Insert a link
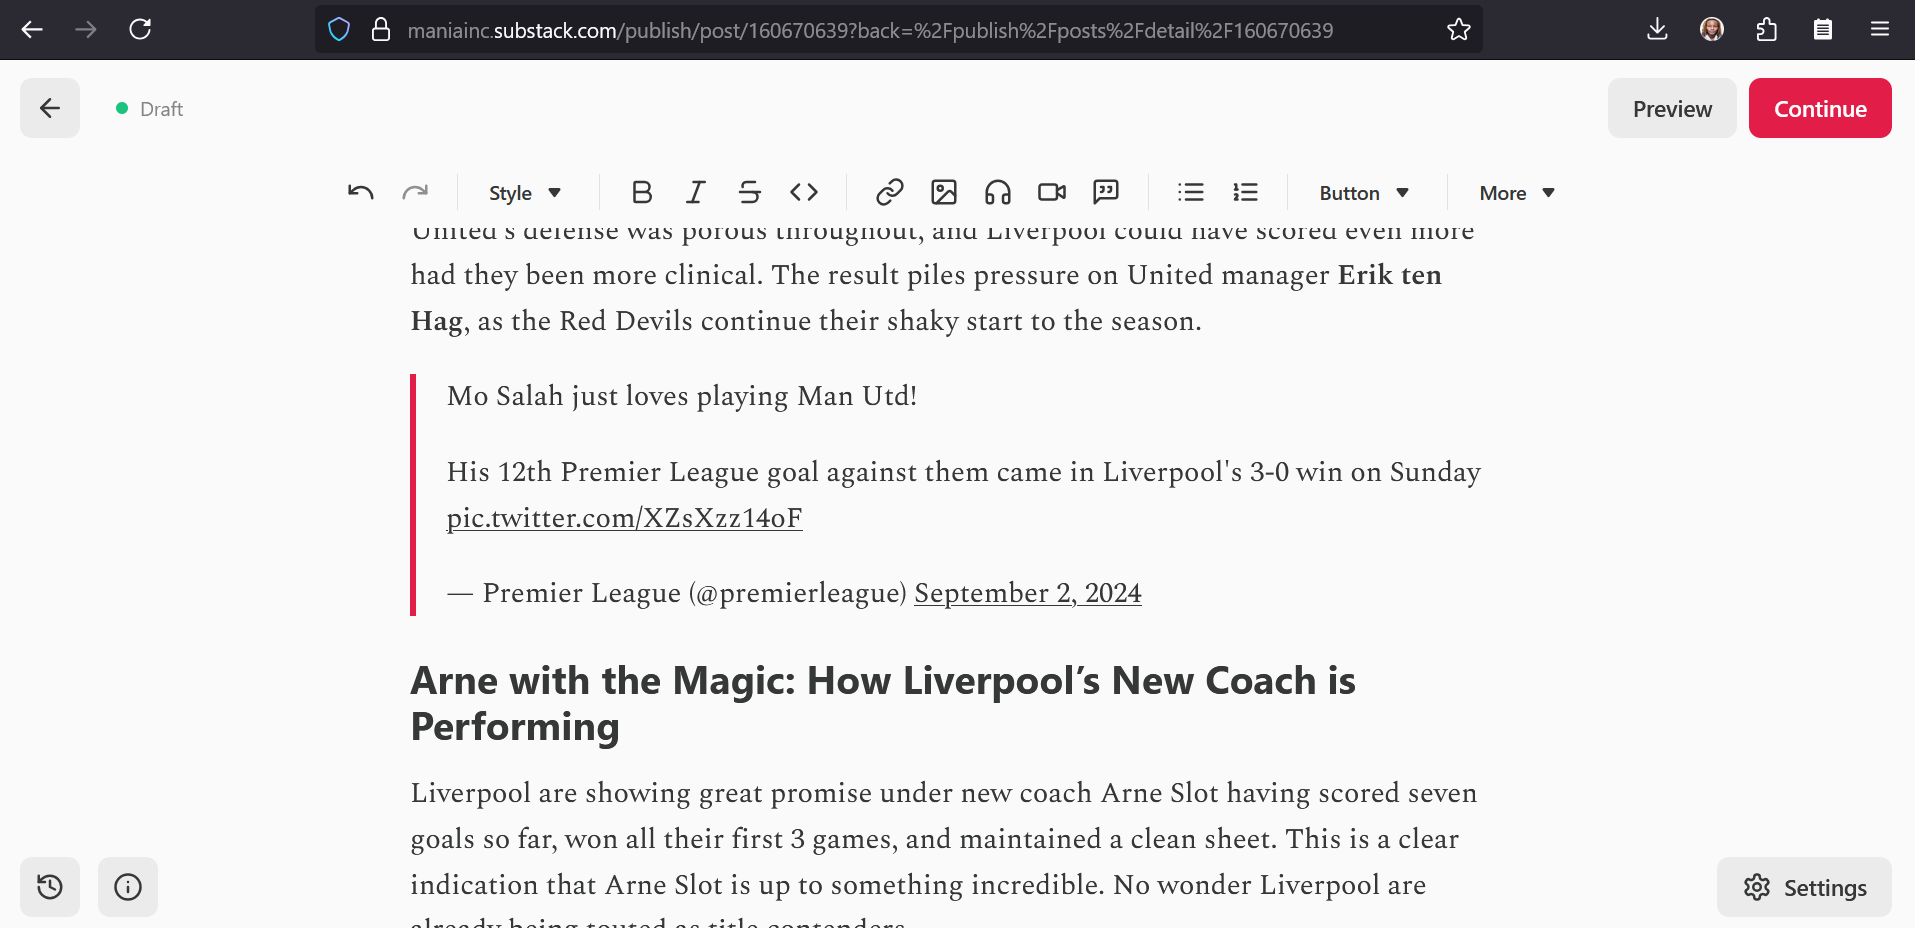The width and height of the screenshot is (1915, 928). (x=890, y=192)
